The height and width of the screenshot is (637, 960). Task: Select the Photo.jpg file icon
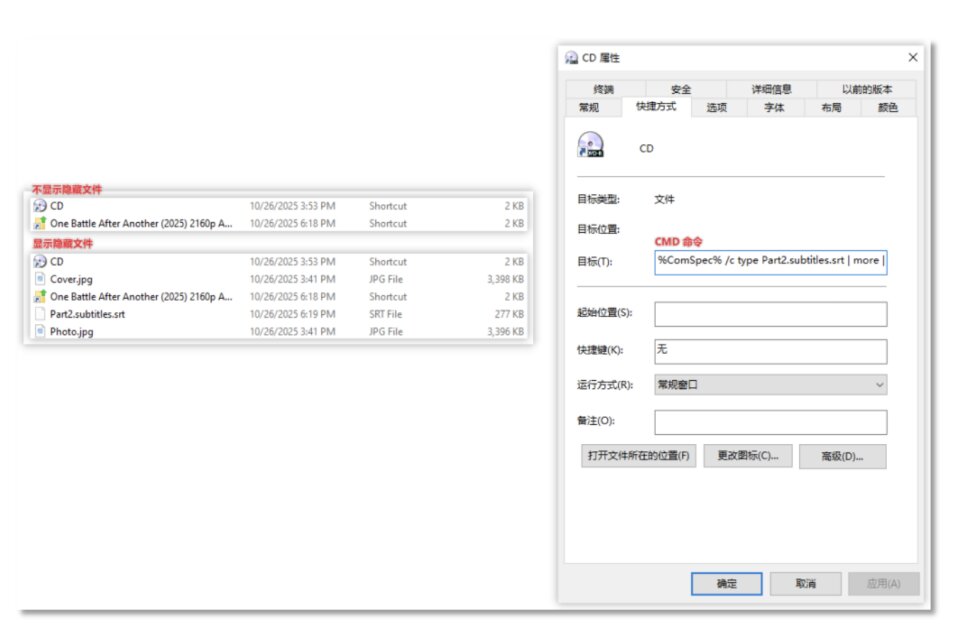pyautogui.click(x=40, y=332)
